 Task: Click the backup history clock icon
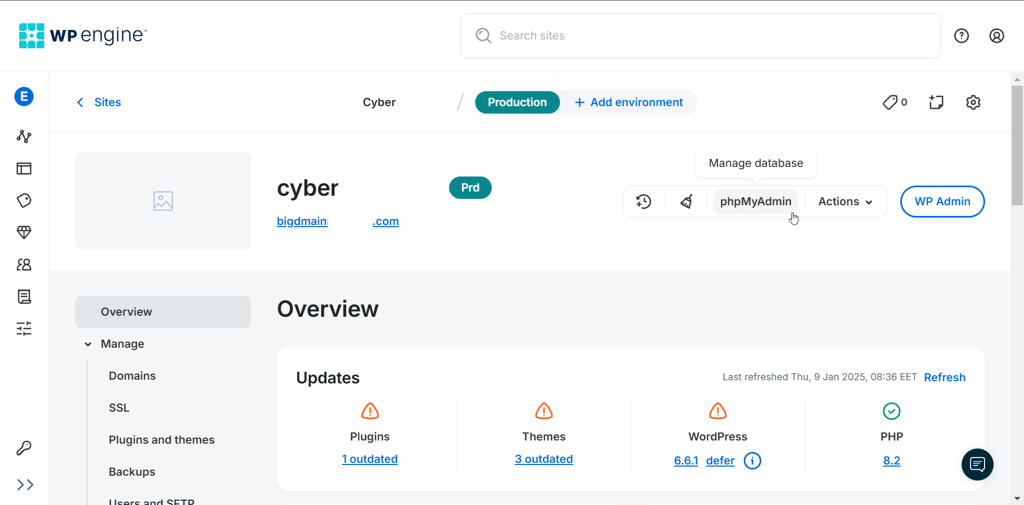[x=644, y=202]
